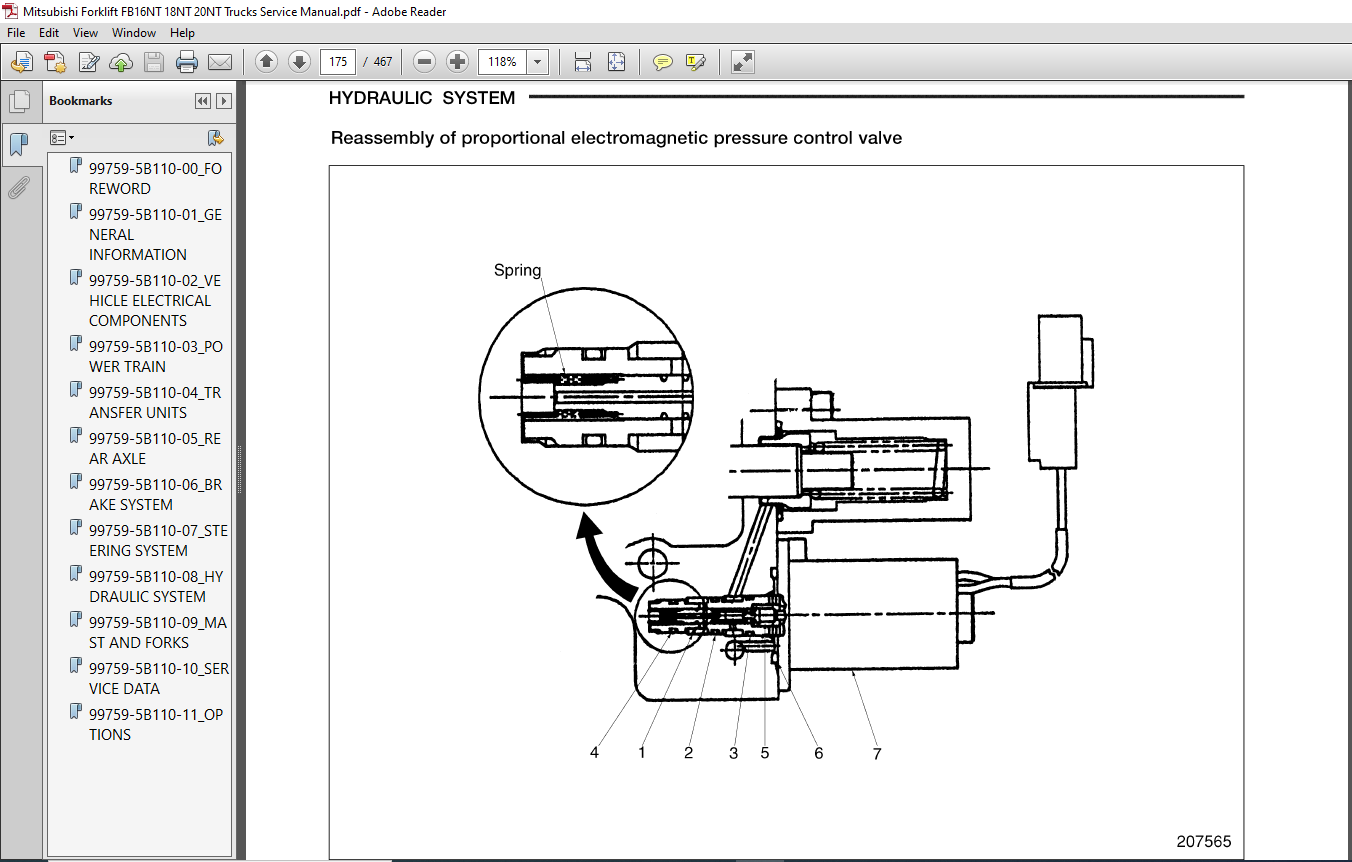Go to next page with the down arrow
Screen dimensions: 1352x862
tap(299, 62)
